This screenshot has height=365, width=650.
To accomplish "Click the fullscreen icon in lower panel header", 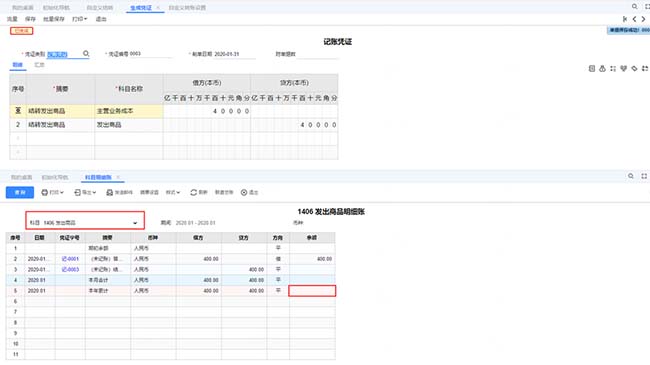I will (644, 176).
